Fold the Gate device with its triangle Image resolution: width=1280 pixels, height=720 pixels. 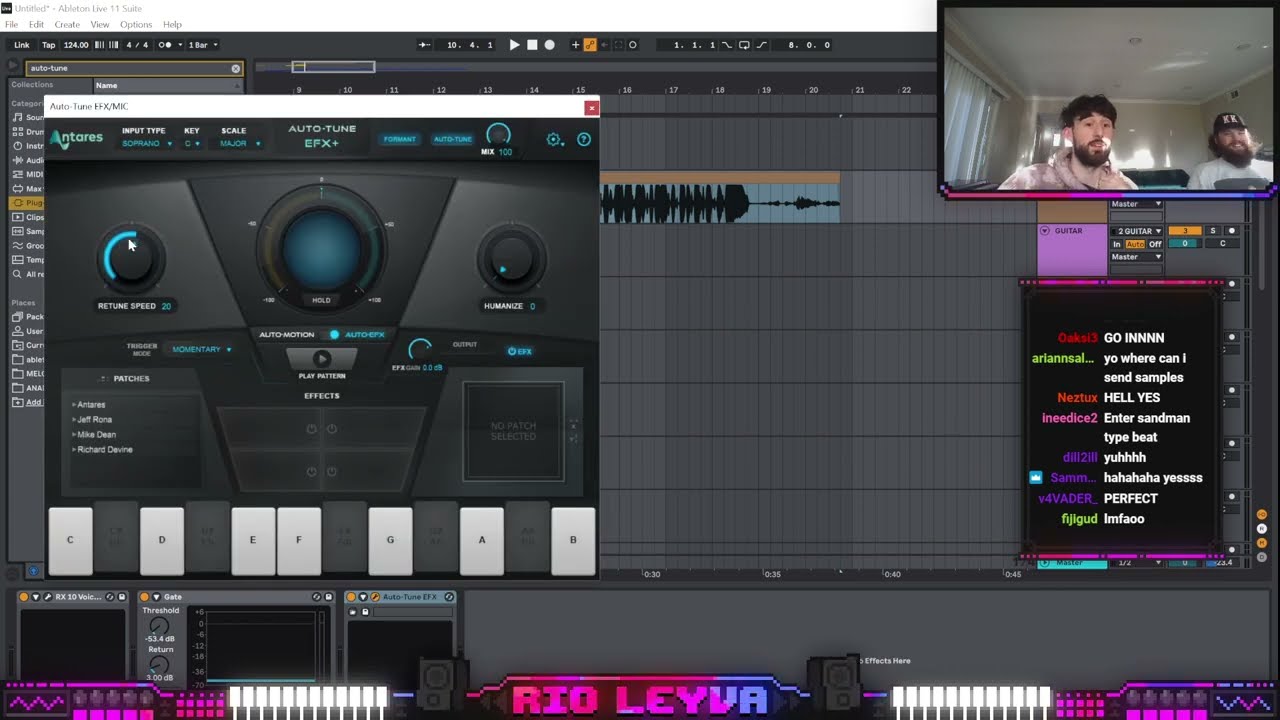pyautogui.click(x=156, y=597)
